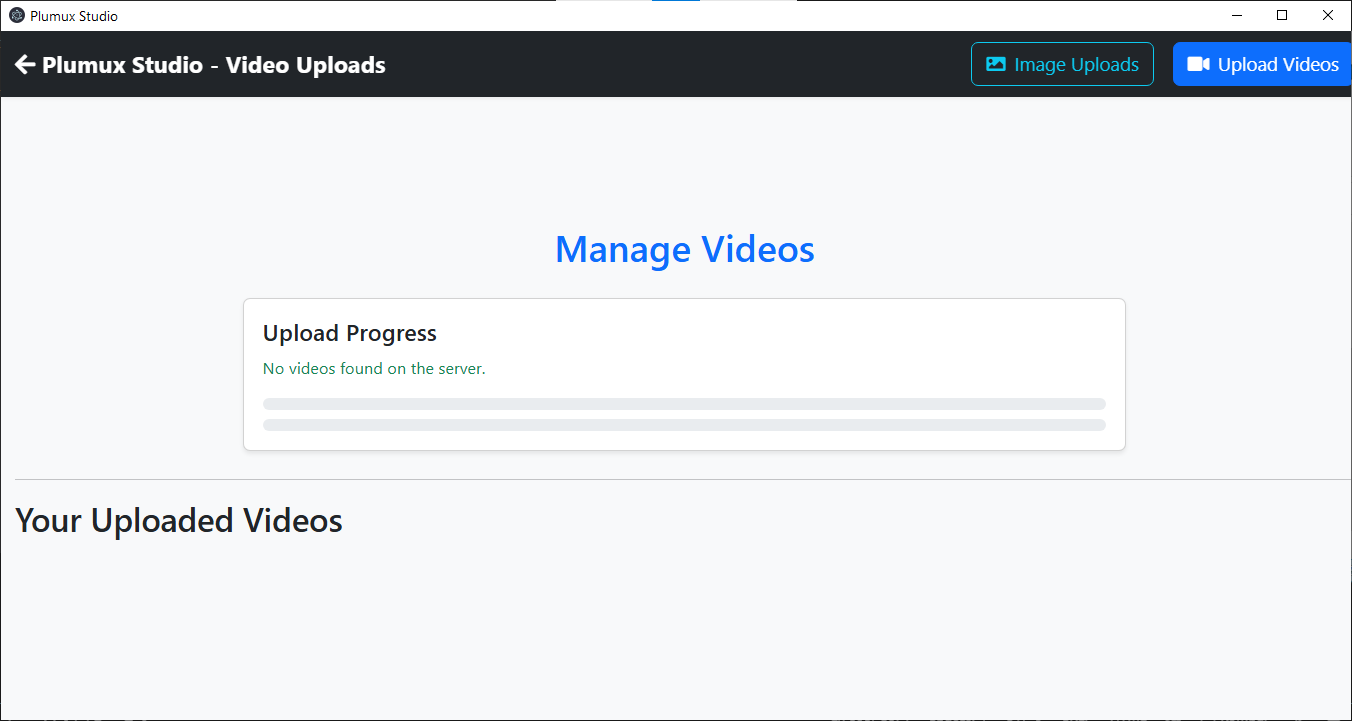This screenshot has height=721, width=1352.
Task: Open Image Uploads
Action: (1062, 64)
